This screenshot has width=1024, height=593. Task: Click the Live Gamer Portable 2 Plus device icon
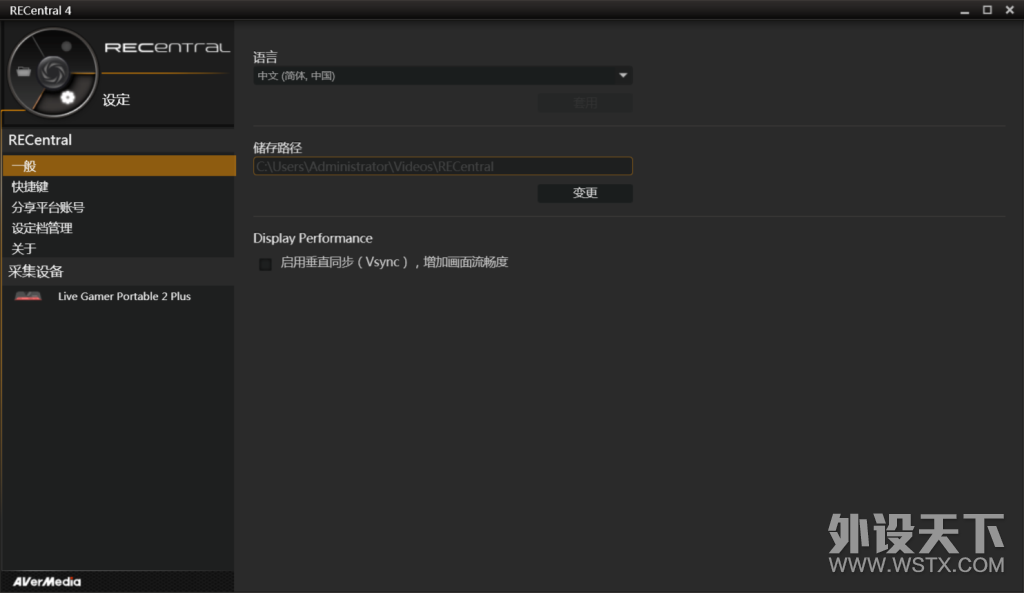(x=28, y=296)
